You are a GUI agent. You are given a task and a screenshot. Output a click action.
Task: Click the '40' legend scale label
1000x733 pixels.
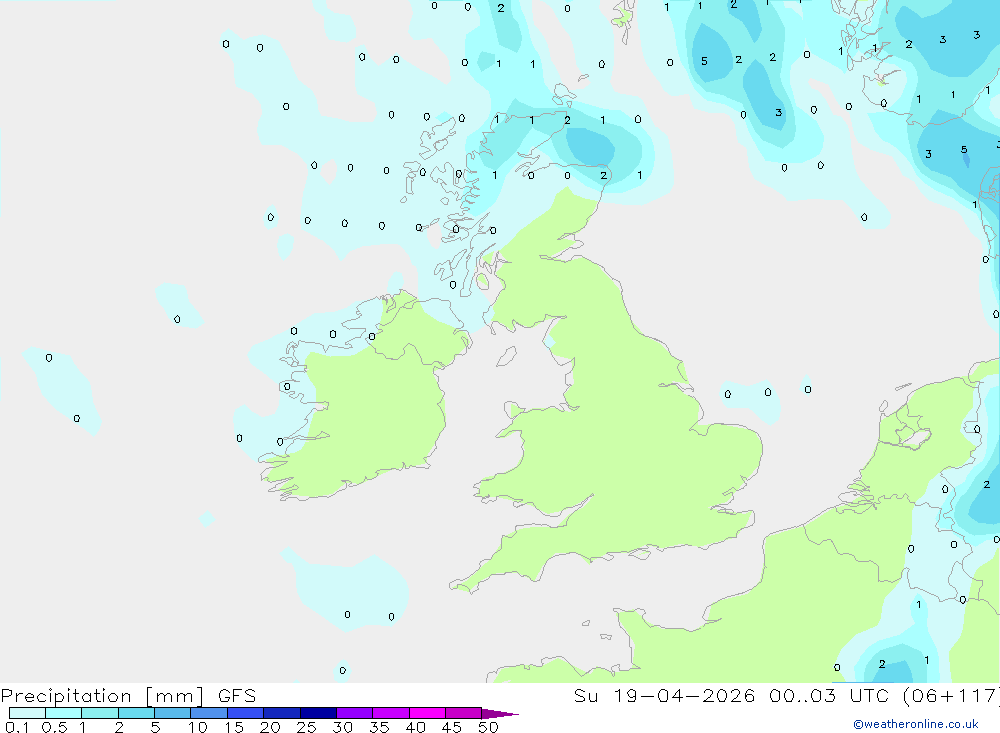(x=415, y=727)
